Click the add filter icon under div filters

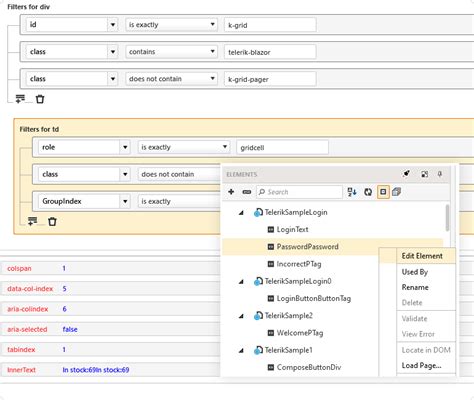click(x=20, y=99)
